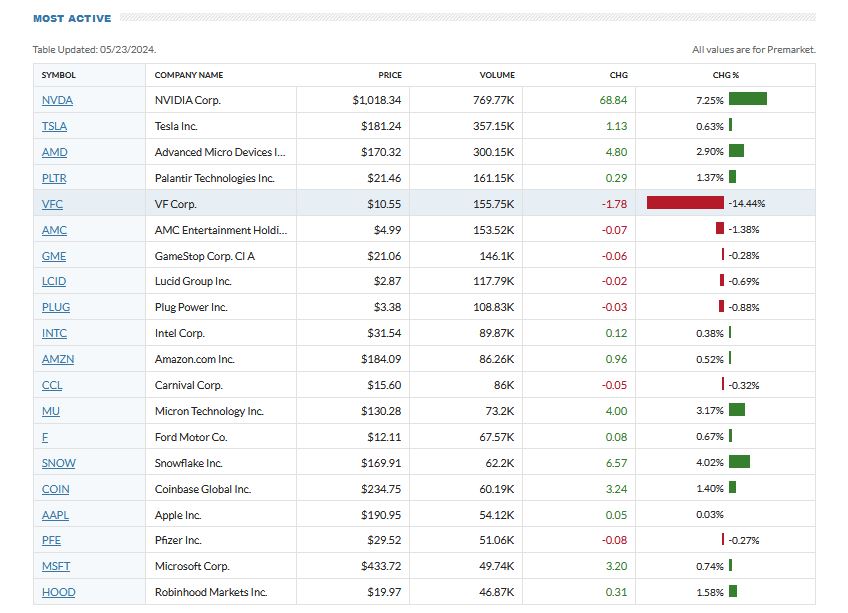Click the Microsoft Corp. price cell
The width and height of the screenshot is (848, 613).
tap(376, 567)
